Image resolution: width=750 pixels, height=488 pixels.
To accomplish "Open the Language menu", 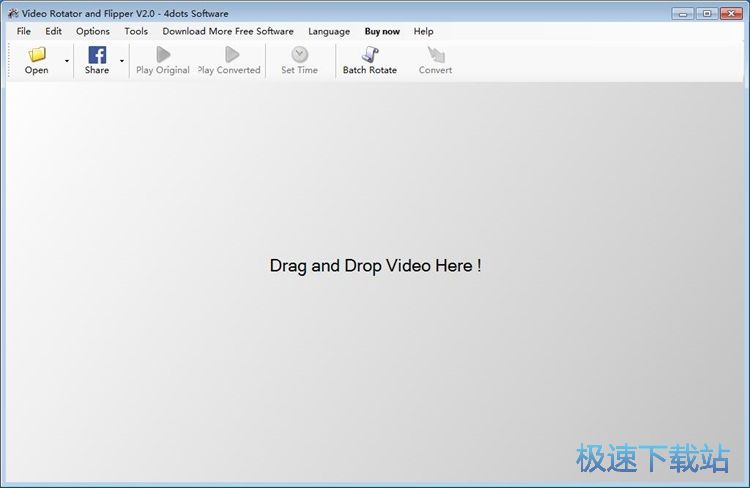I will (x=329, y=31).
